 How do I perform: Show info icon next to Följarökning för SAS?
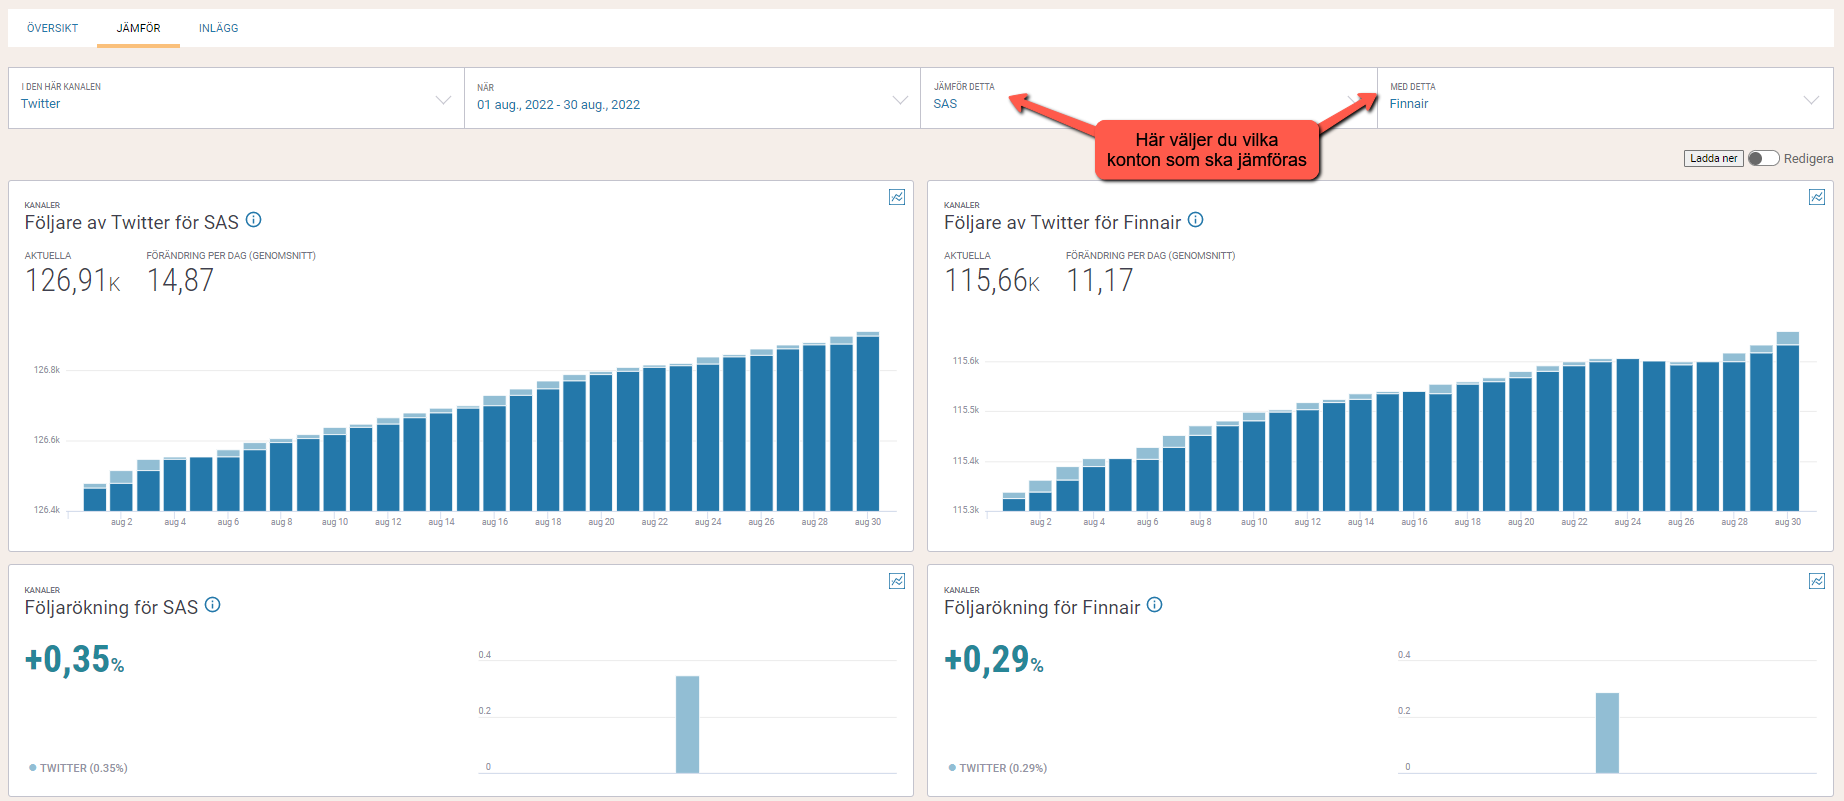pyautogui.click(x=213, y=605)
